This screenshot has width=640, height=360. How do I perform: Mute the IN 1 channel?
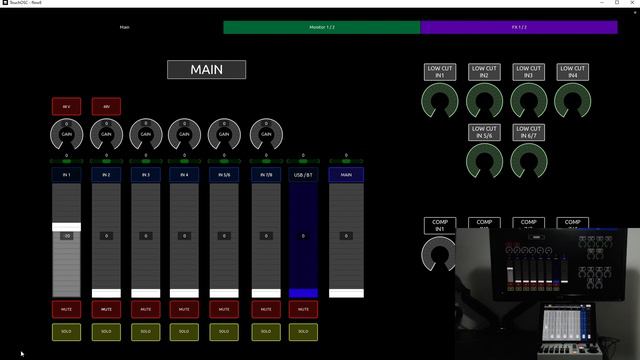(67, 309)
